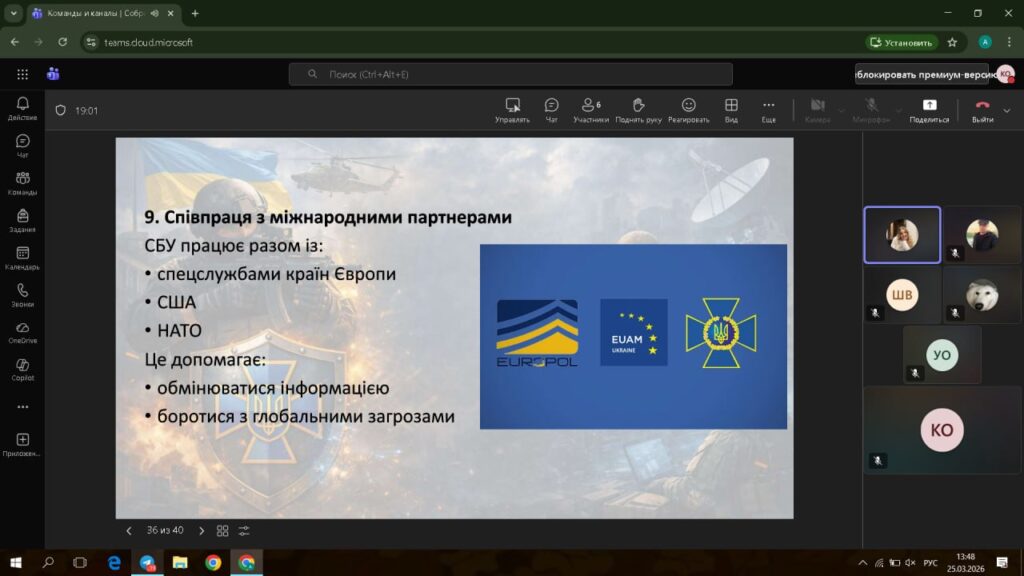The image size is (1024, 576).
Task: Expand camera options arrow
Action: tap(842, 110)
